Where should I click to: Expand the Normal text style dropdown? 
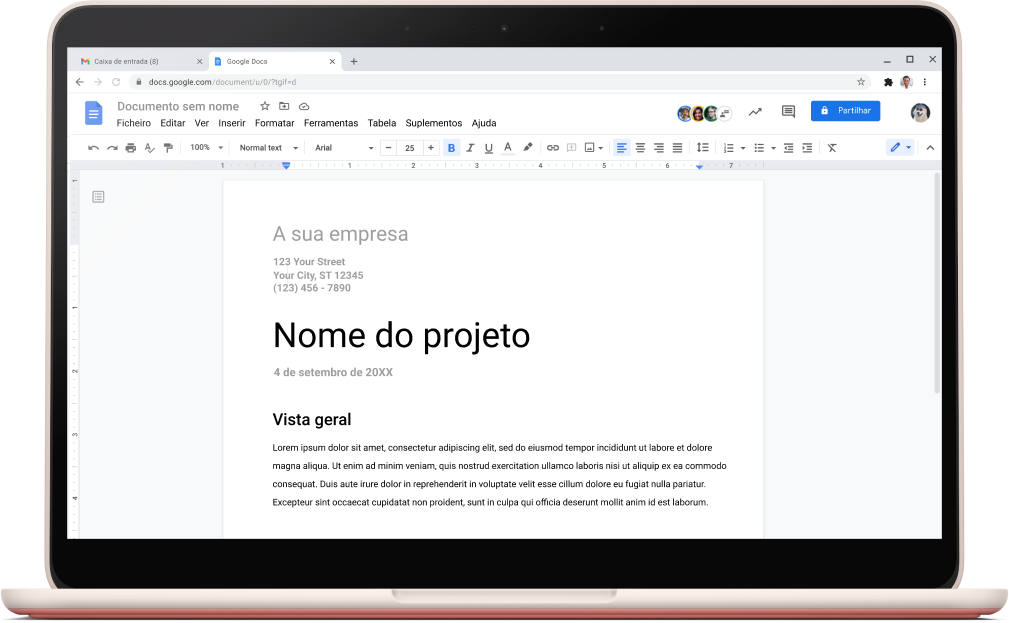click(268, 148)
